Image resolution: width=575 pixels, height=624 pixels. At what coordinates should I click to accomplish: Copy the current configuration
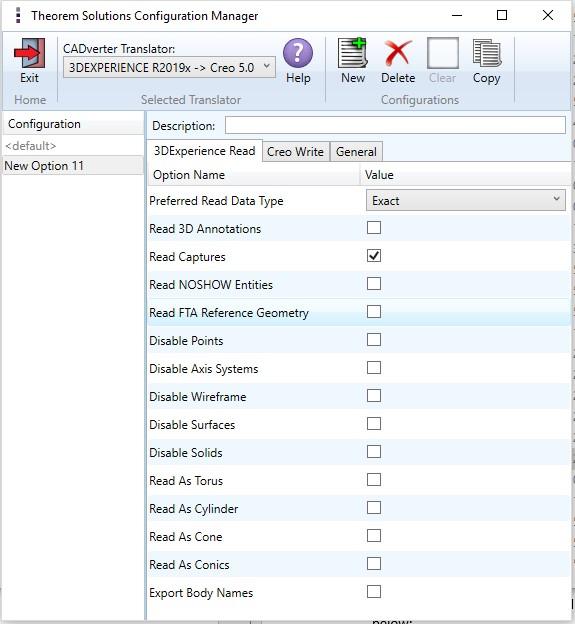point(487,53)
